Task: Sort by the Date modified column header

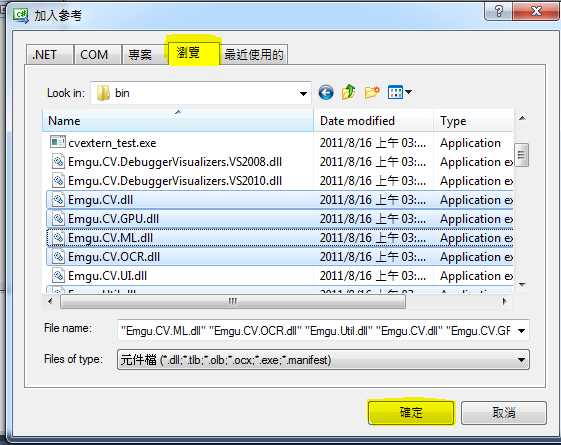Action: click(374, 121)
